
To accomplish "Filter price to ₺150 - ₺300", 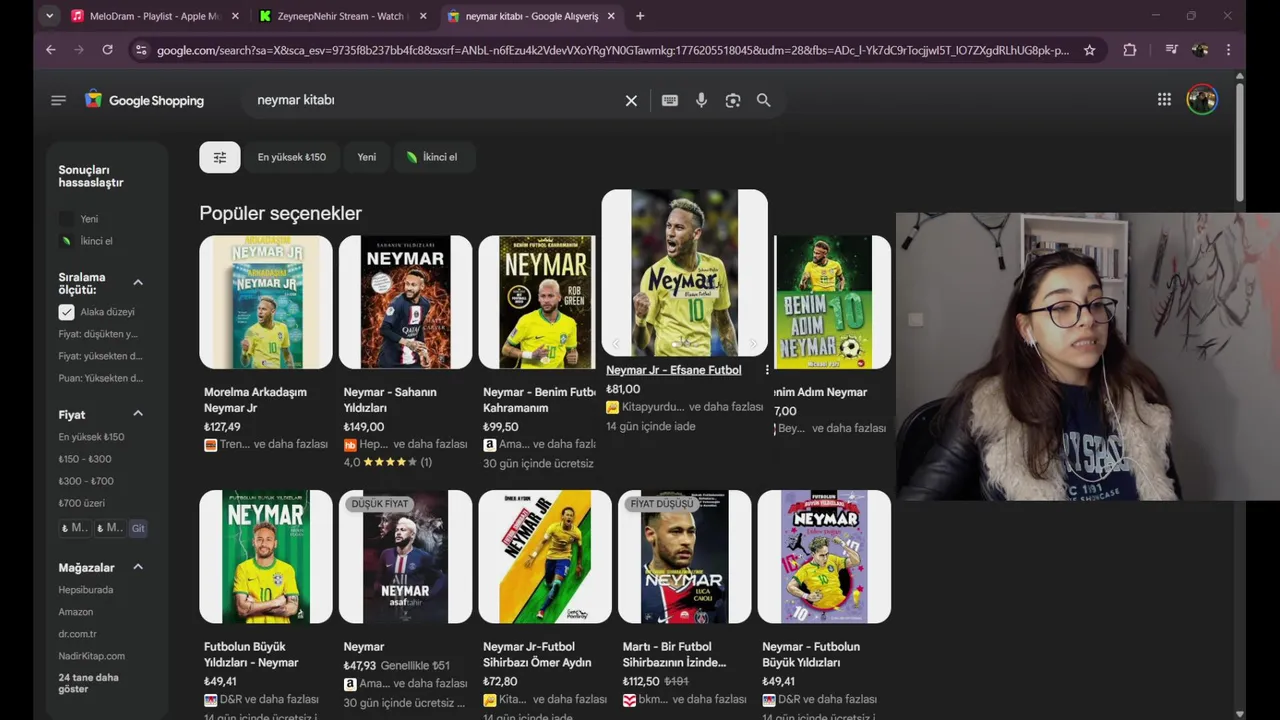I will (x=85, y=459).
